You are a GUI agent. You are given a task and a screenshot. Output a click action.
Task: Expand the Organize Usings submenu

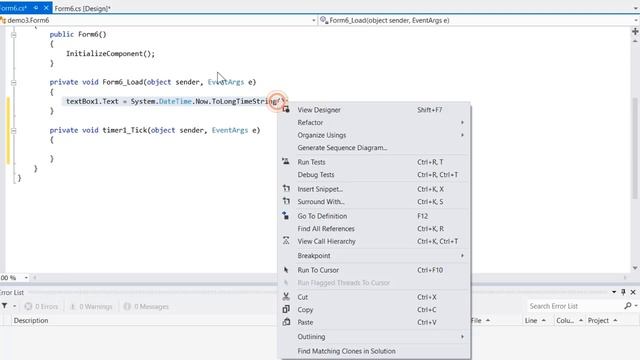coord(462,135)
